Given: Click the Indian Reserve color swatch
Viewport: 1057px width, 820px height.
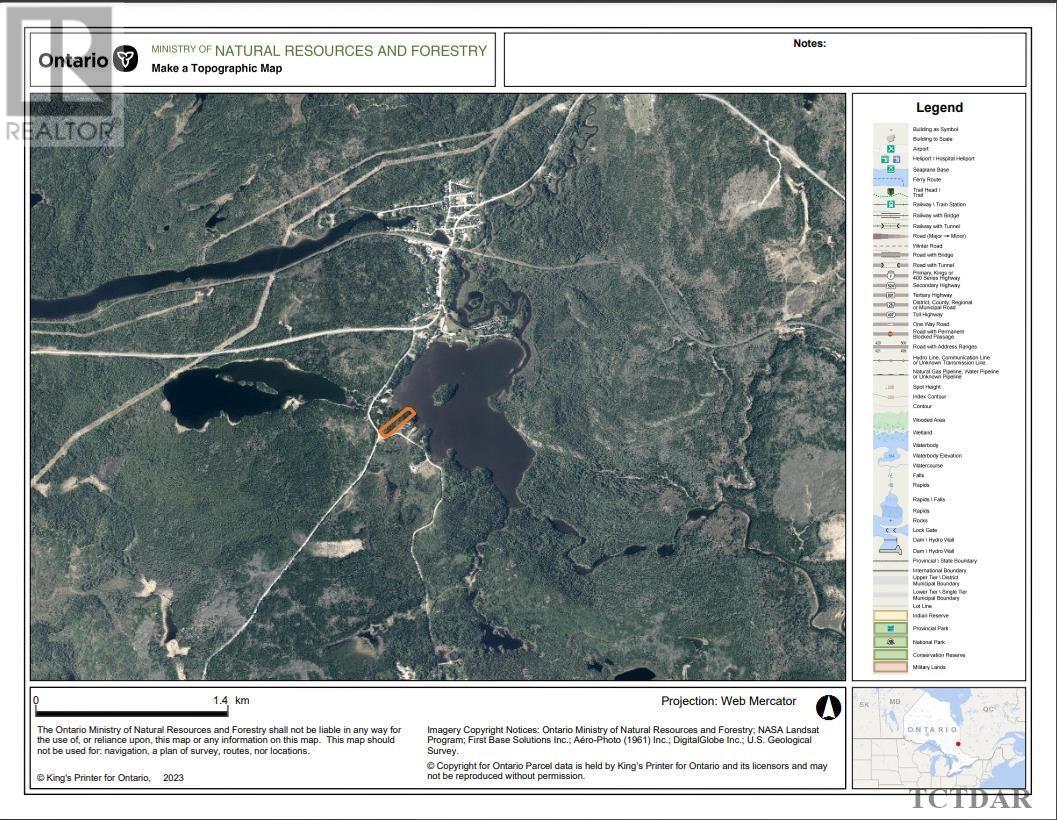Looking at the screenshot, I should pyautogui.click(x=890, y=616).
